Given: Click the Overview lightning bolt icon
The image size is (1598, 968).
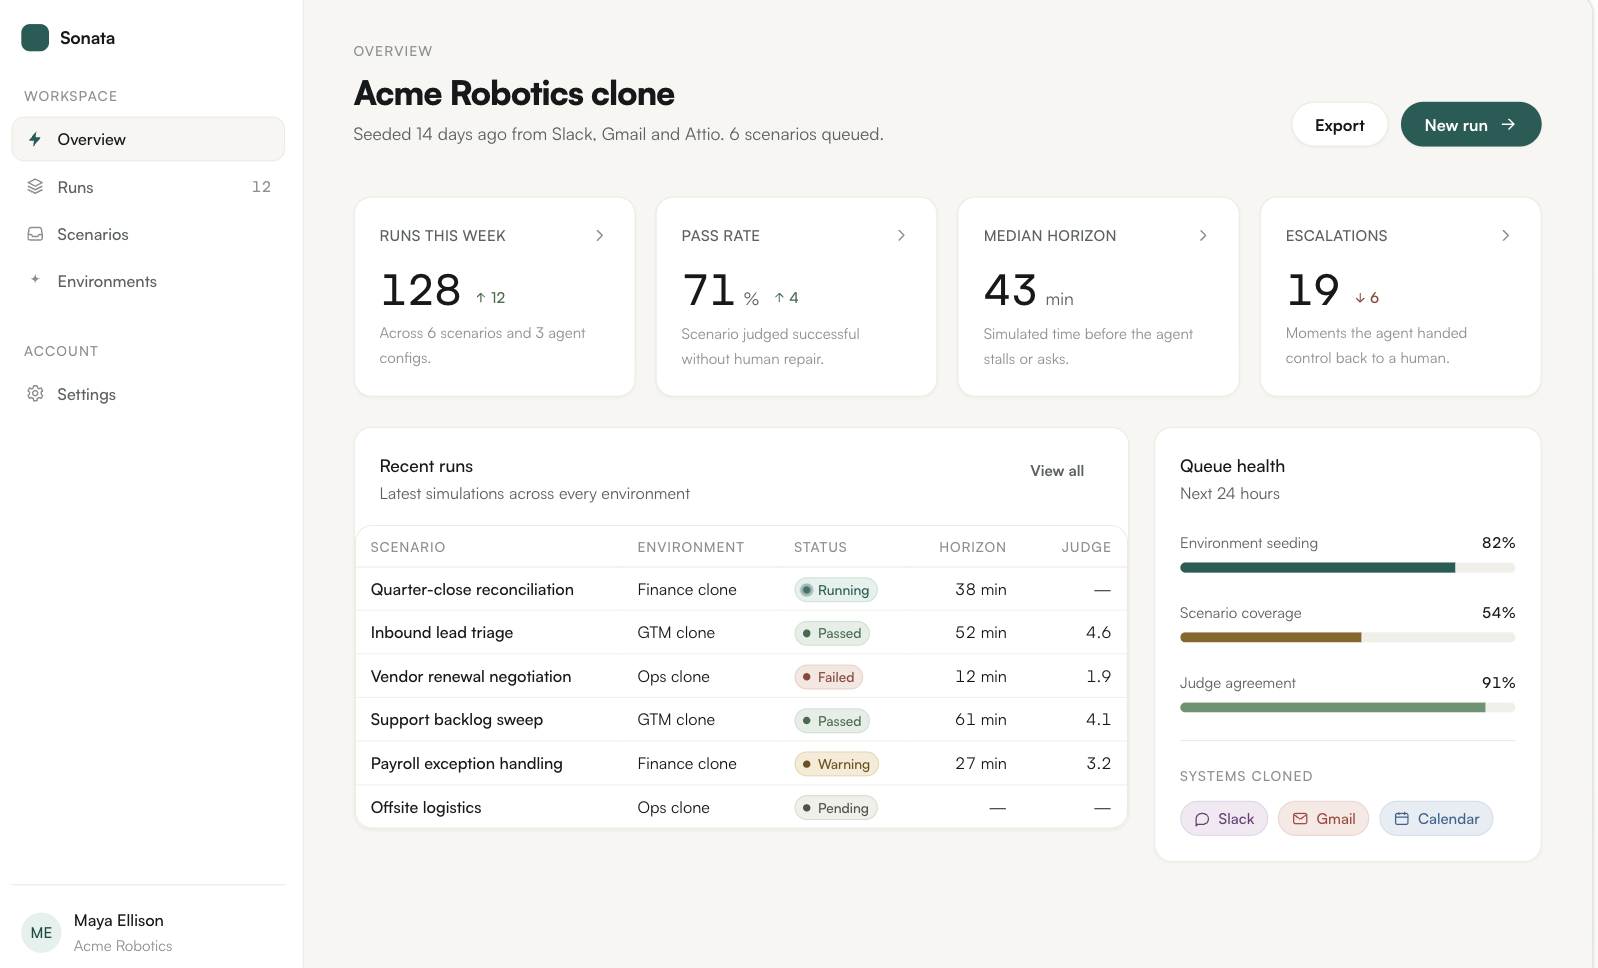Looking at the screenshot, I should pos(35,139).
